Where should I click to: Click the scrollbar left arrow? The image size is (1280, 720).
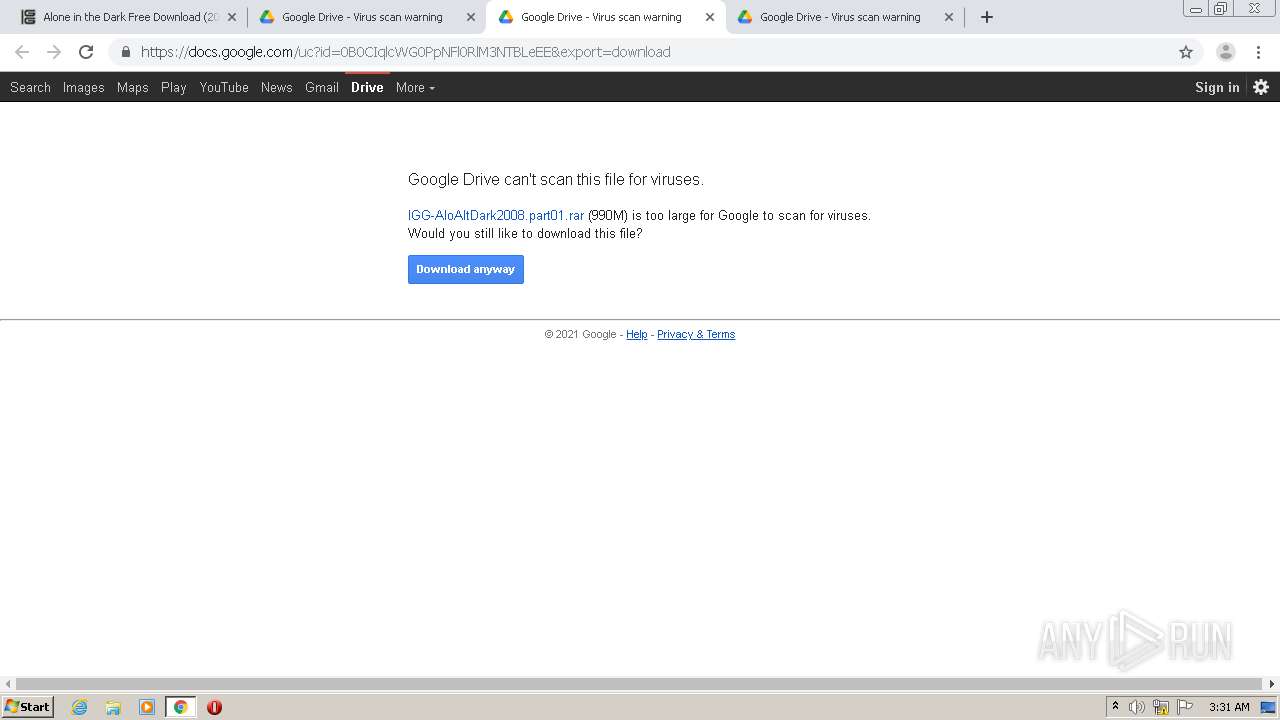pyautogui.click(x=8, y=684)
